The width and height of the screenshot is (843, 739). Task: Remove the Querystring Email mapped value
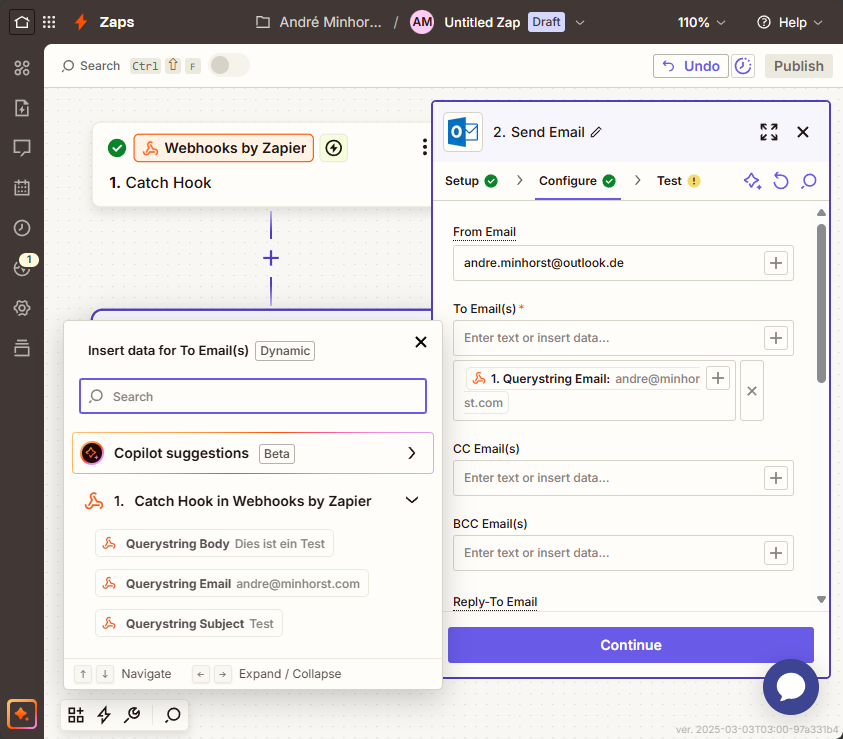click(x=752, y=390)
